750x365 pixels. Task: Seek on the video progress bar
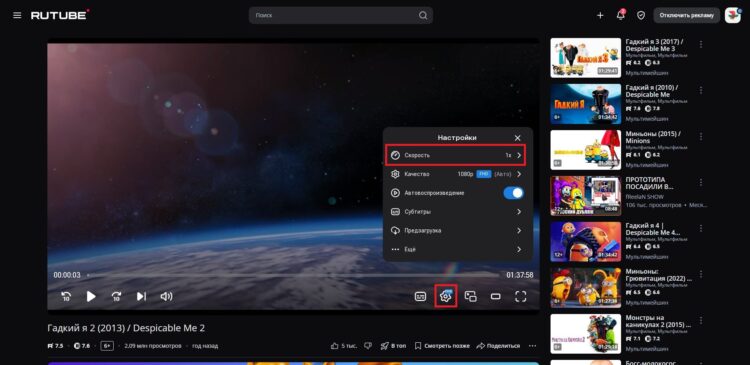(293, 275)
